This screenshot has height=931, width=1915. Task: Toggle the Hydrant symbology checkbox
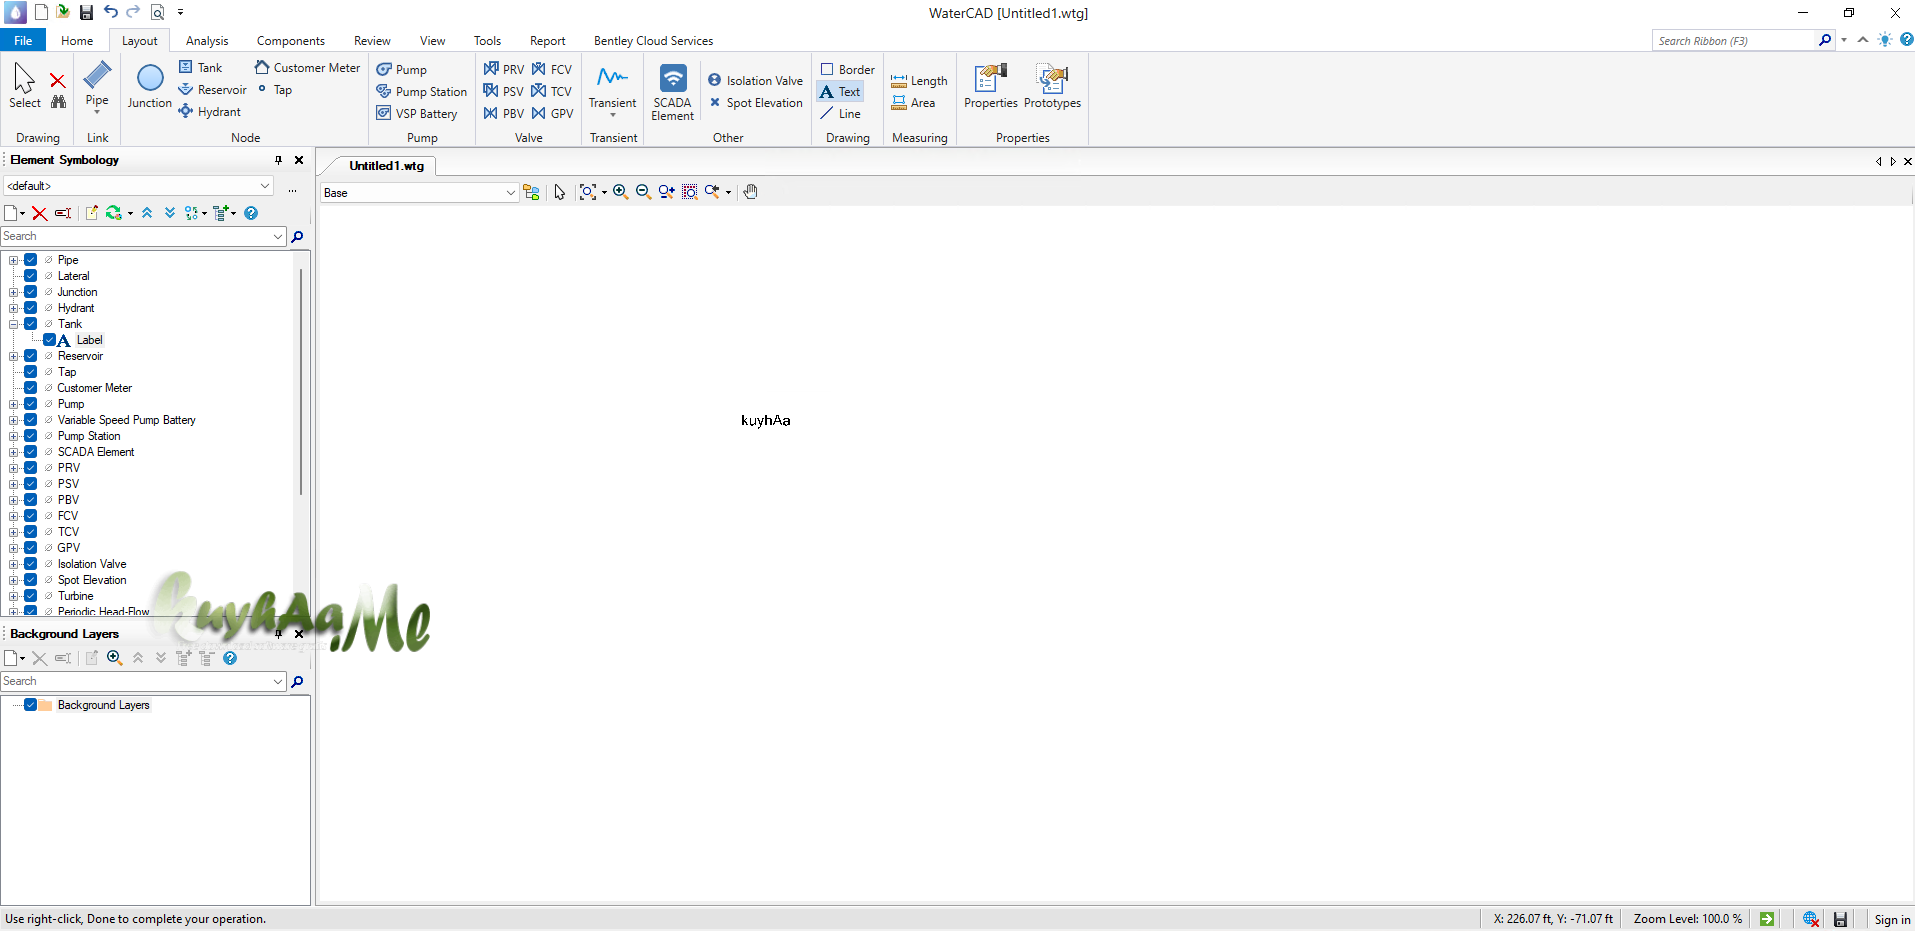(31, 308)
